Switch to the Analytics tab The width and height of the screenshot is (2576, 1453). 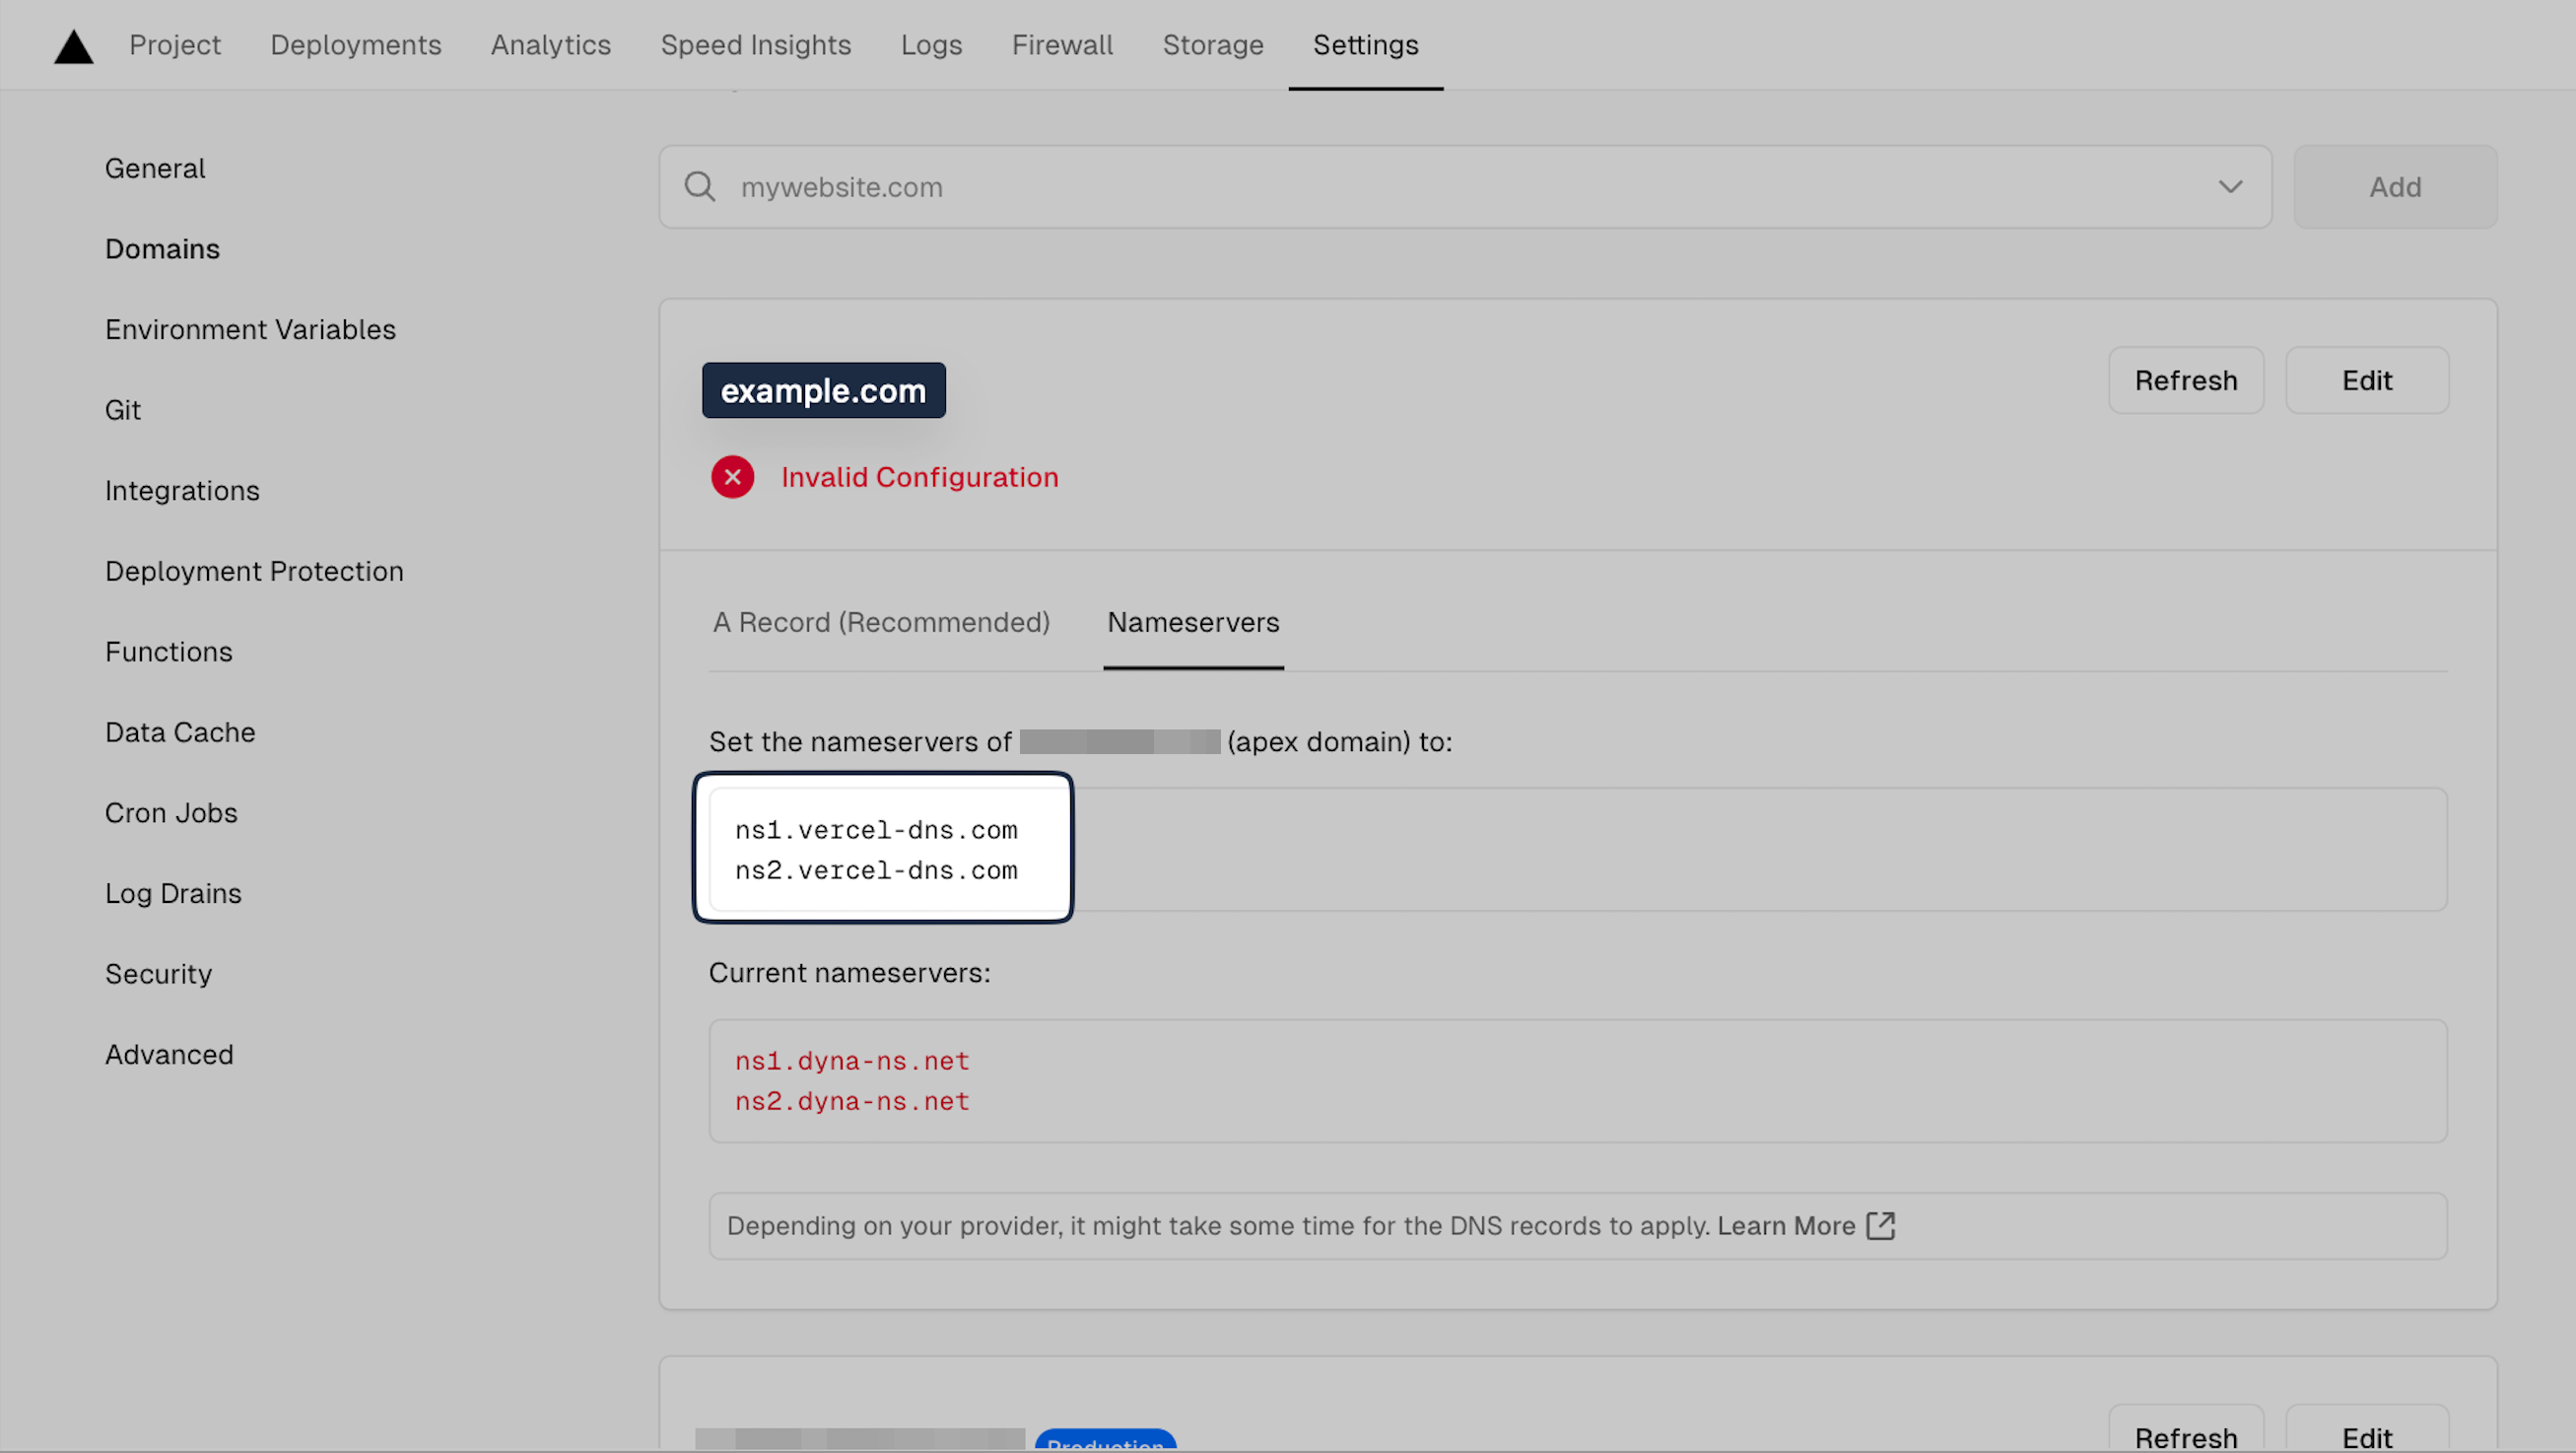(551, 45)
